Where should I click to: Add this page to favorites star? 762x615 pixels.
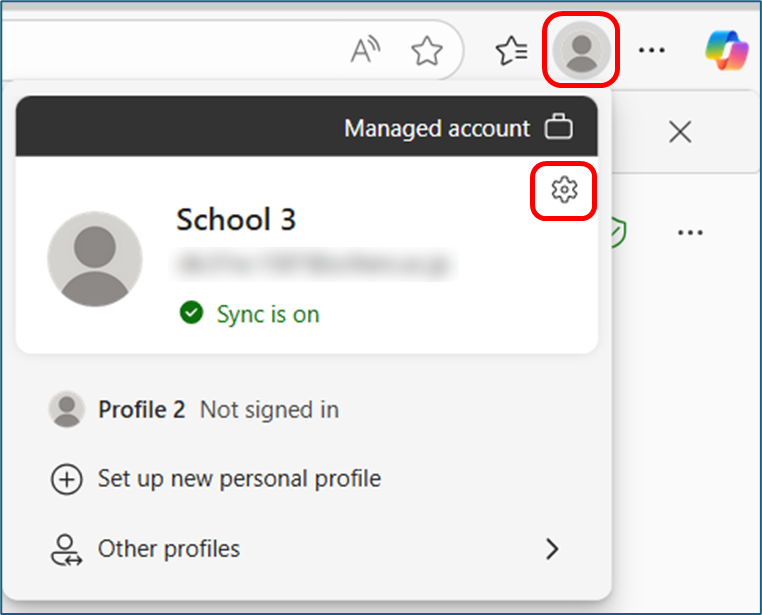[427, 51]
